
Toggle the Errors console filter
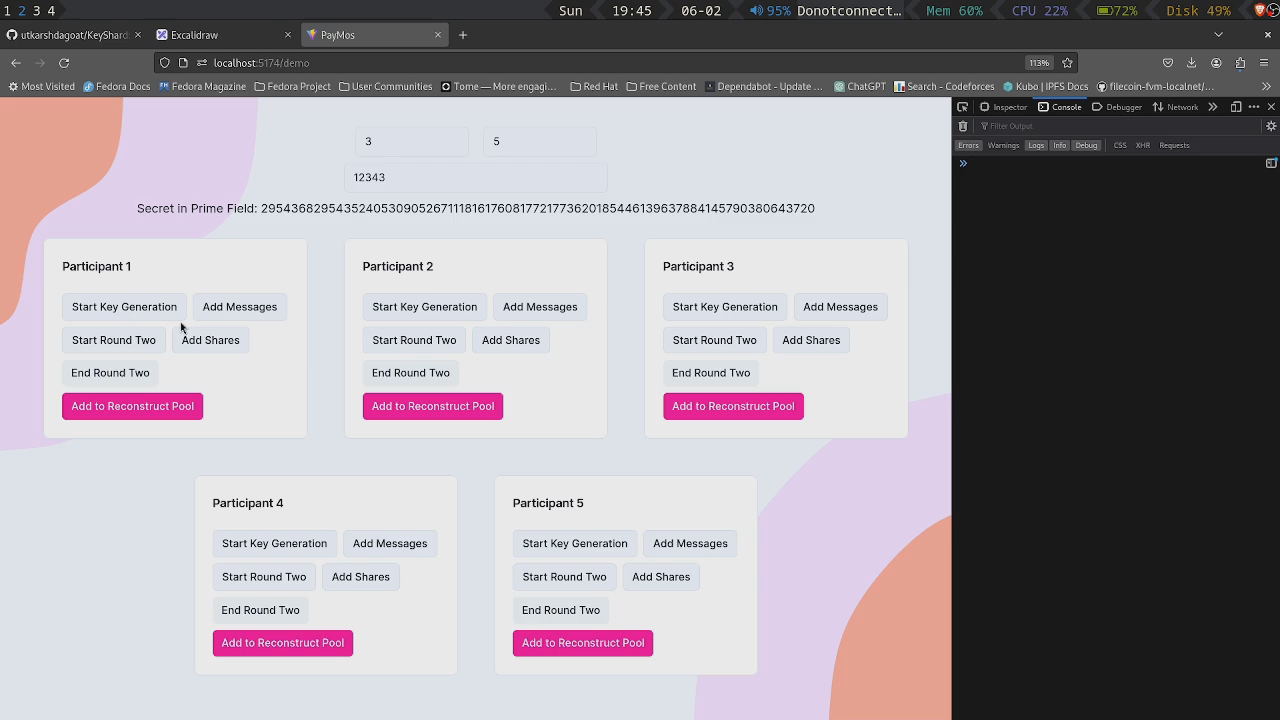[x=968, y=145]
